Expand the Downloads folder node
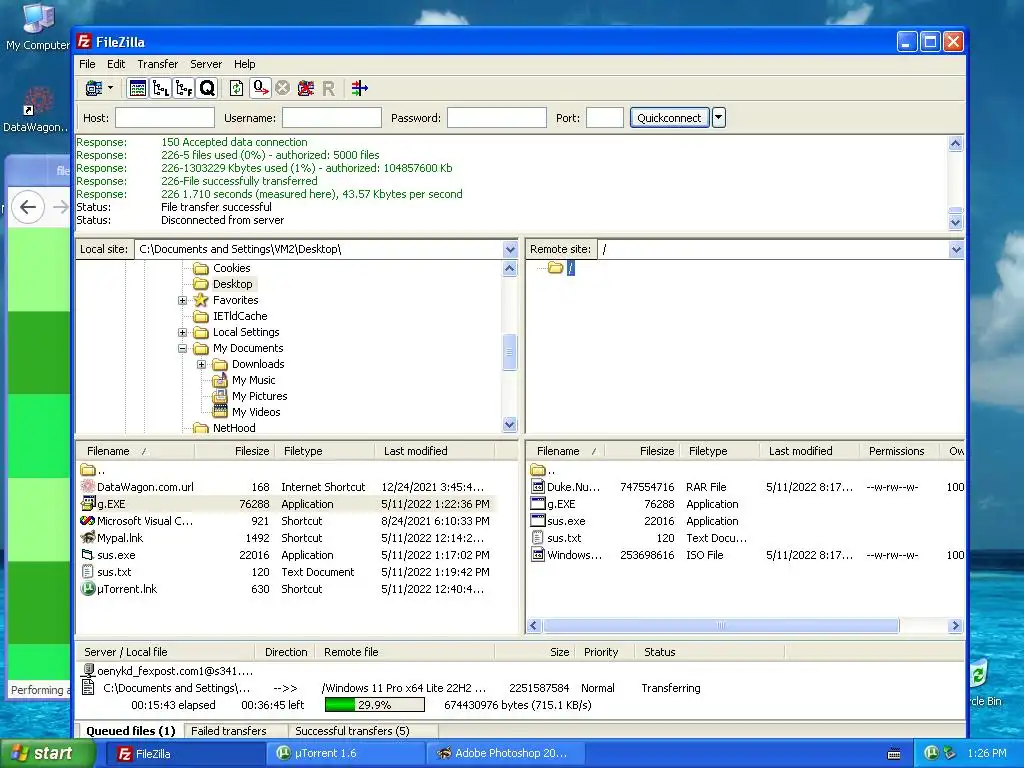 [201, 364]
